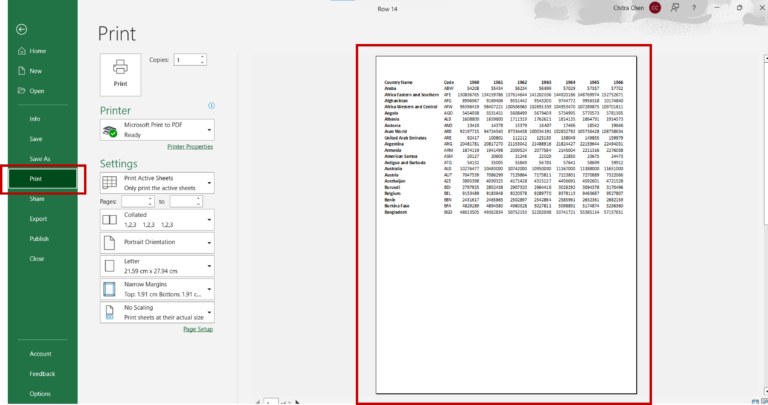Open the Collated dropdown
The height and width of the screenshot is (405, 768).
coord(157,220)
